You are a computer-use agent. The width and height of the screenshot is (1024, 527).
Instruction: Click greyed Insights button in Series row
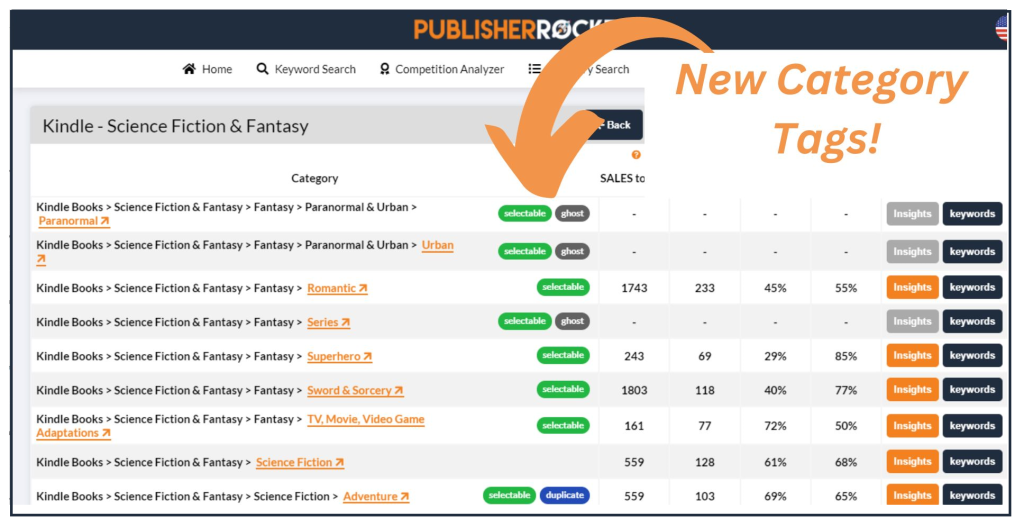(x=912, y=321)
